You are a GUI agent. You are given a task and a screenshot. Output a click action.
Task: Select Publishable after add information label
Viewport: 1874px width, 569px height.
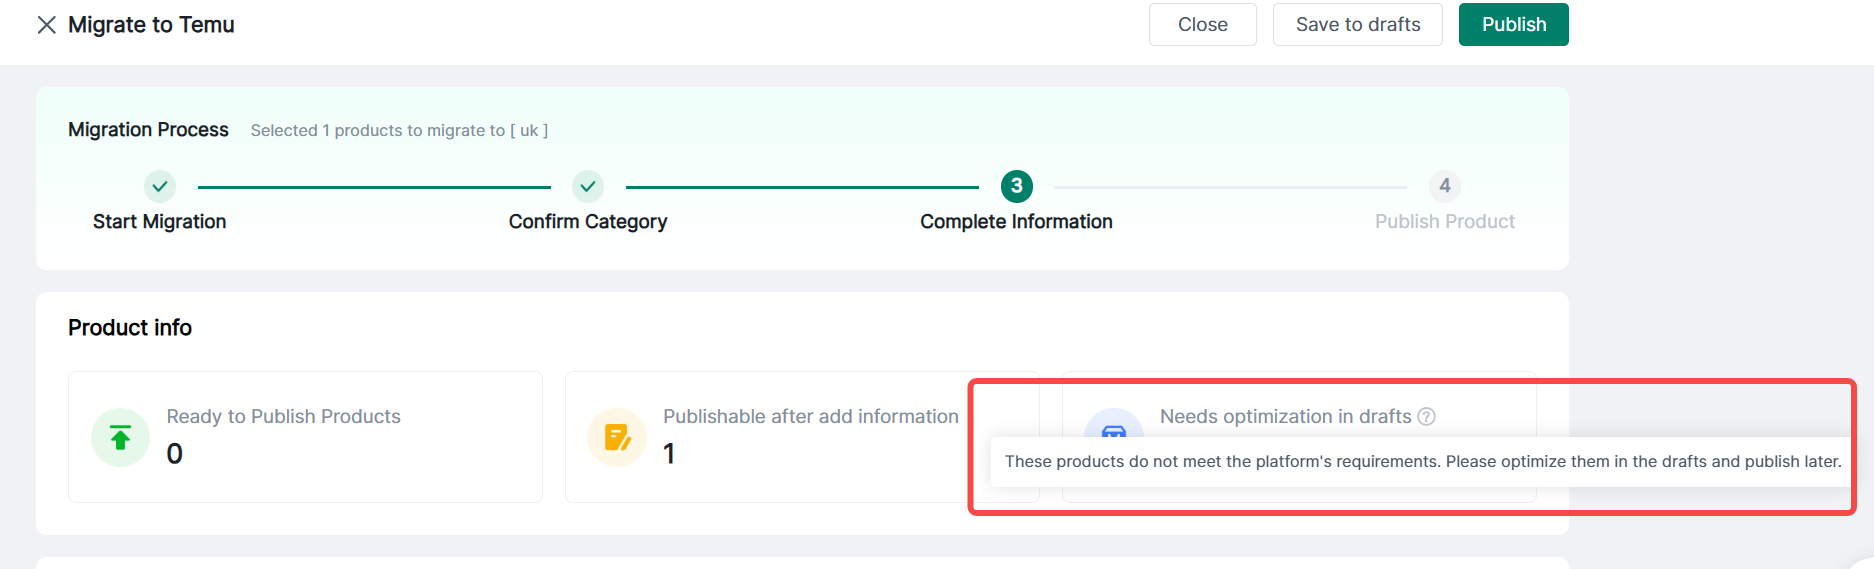click(810, 417)
